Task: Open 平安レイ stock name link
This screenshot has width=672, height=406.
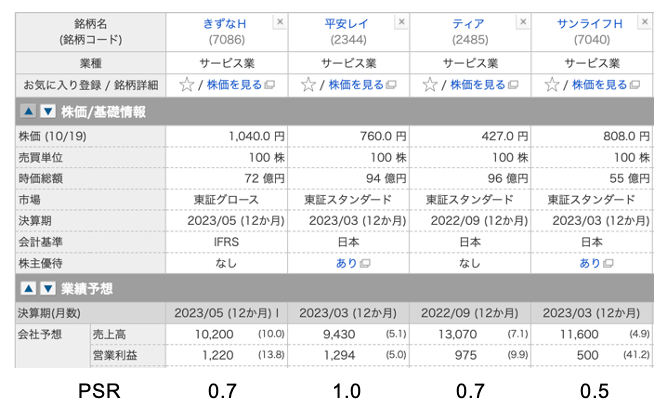Action: pyautogui.click(x=347, y=24)
